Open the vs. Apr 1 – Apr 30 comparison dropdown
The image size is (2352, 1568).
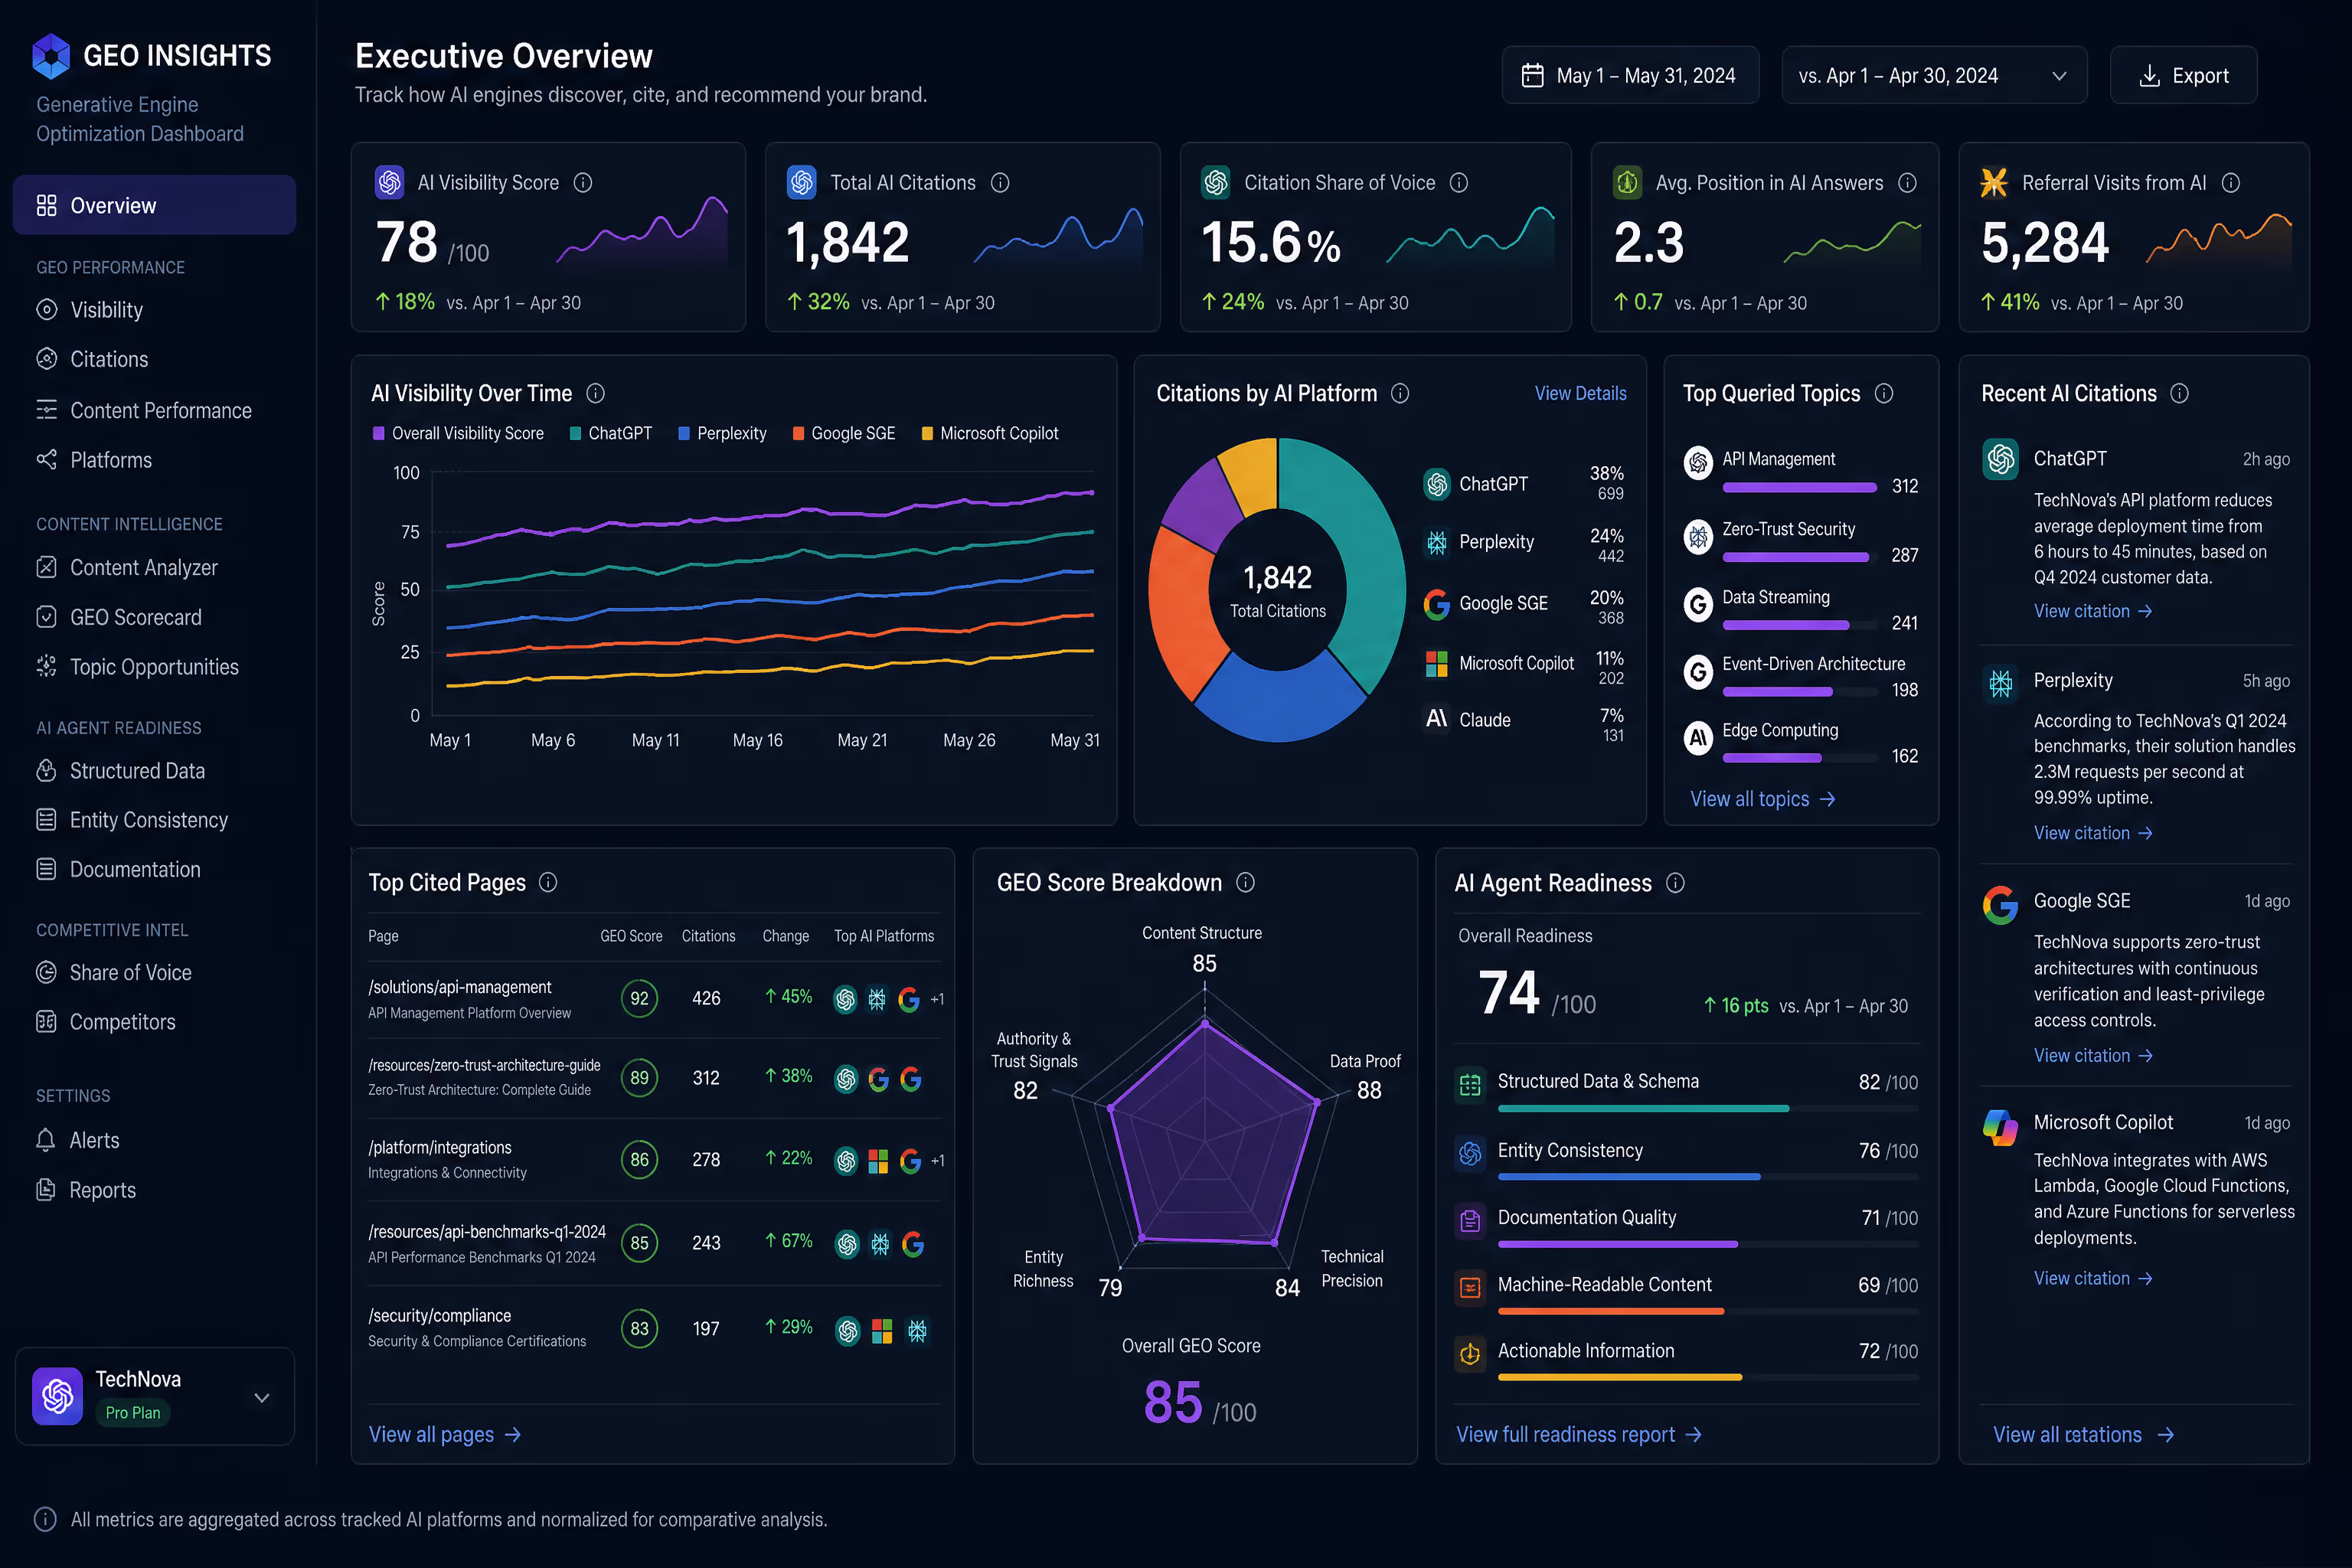1934,75
